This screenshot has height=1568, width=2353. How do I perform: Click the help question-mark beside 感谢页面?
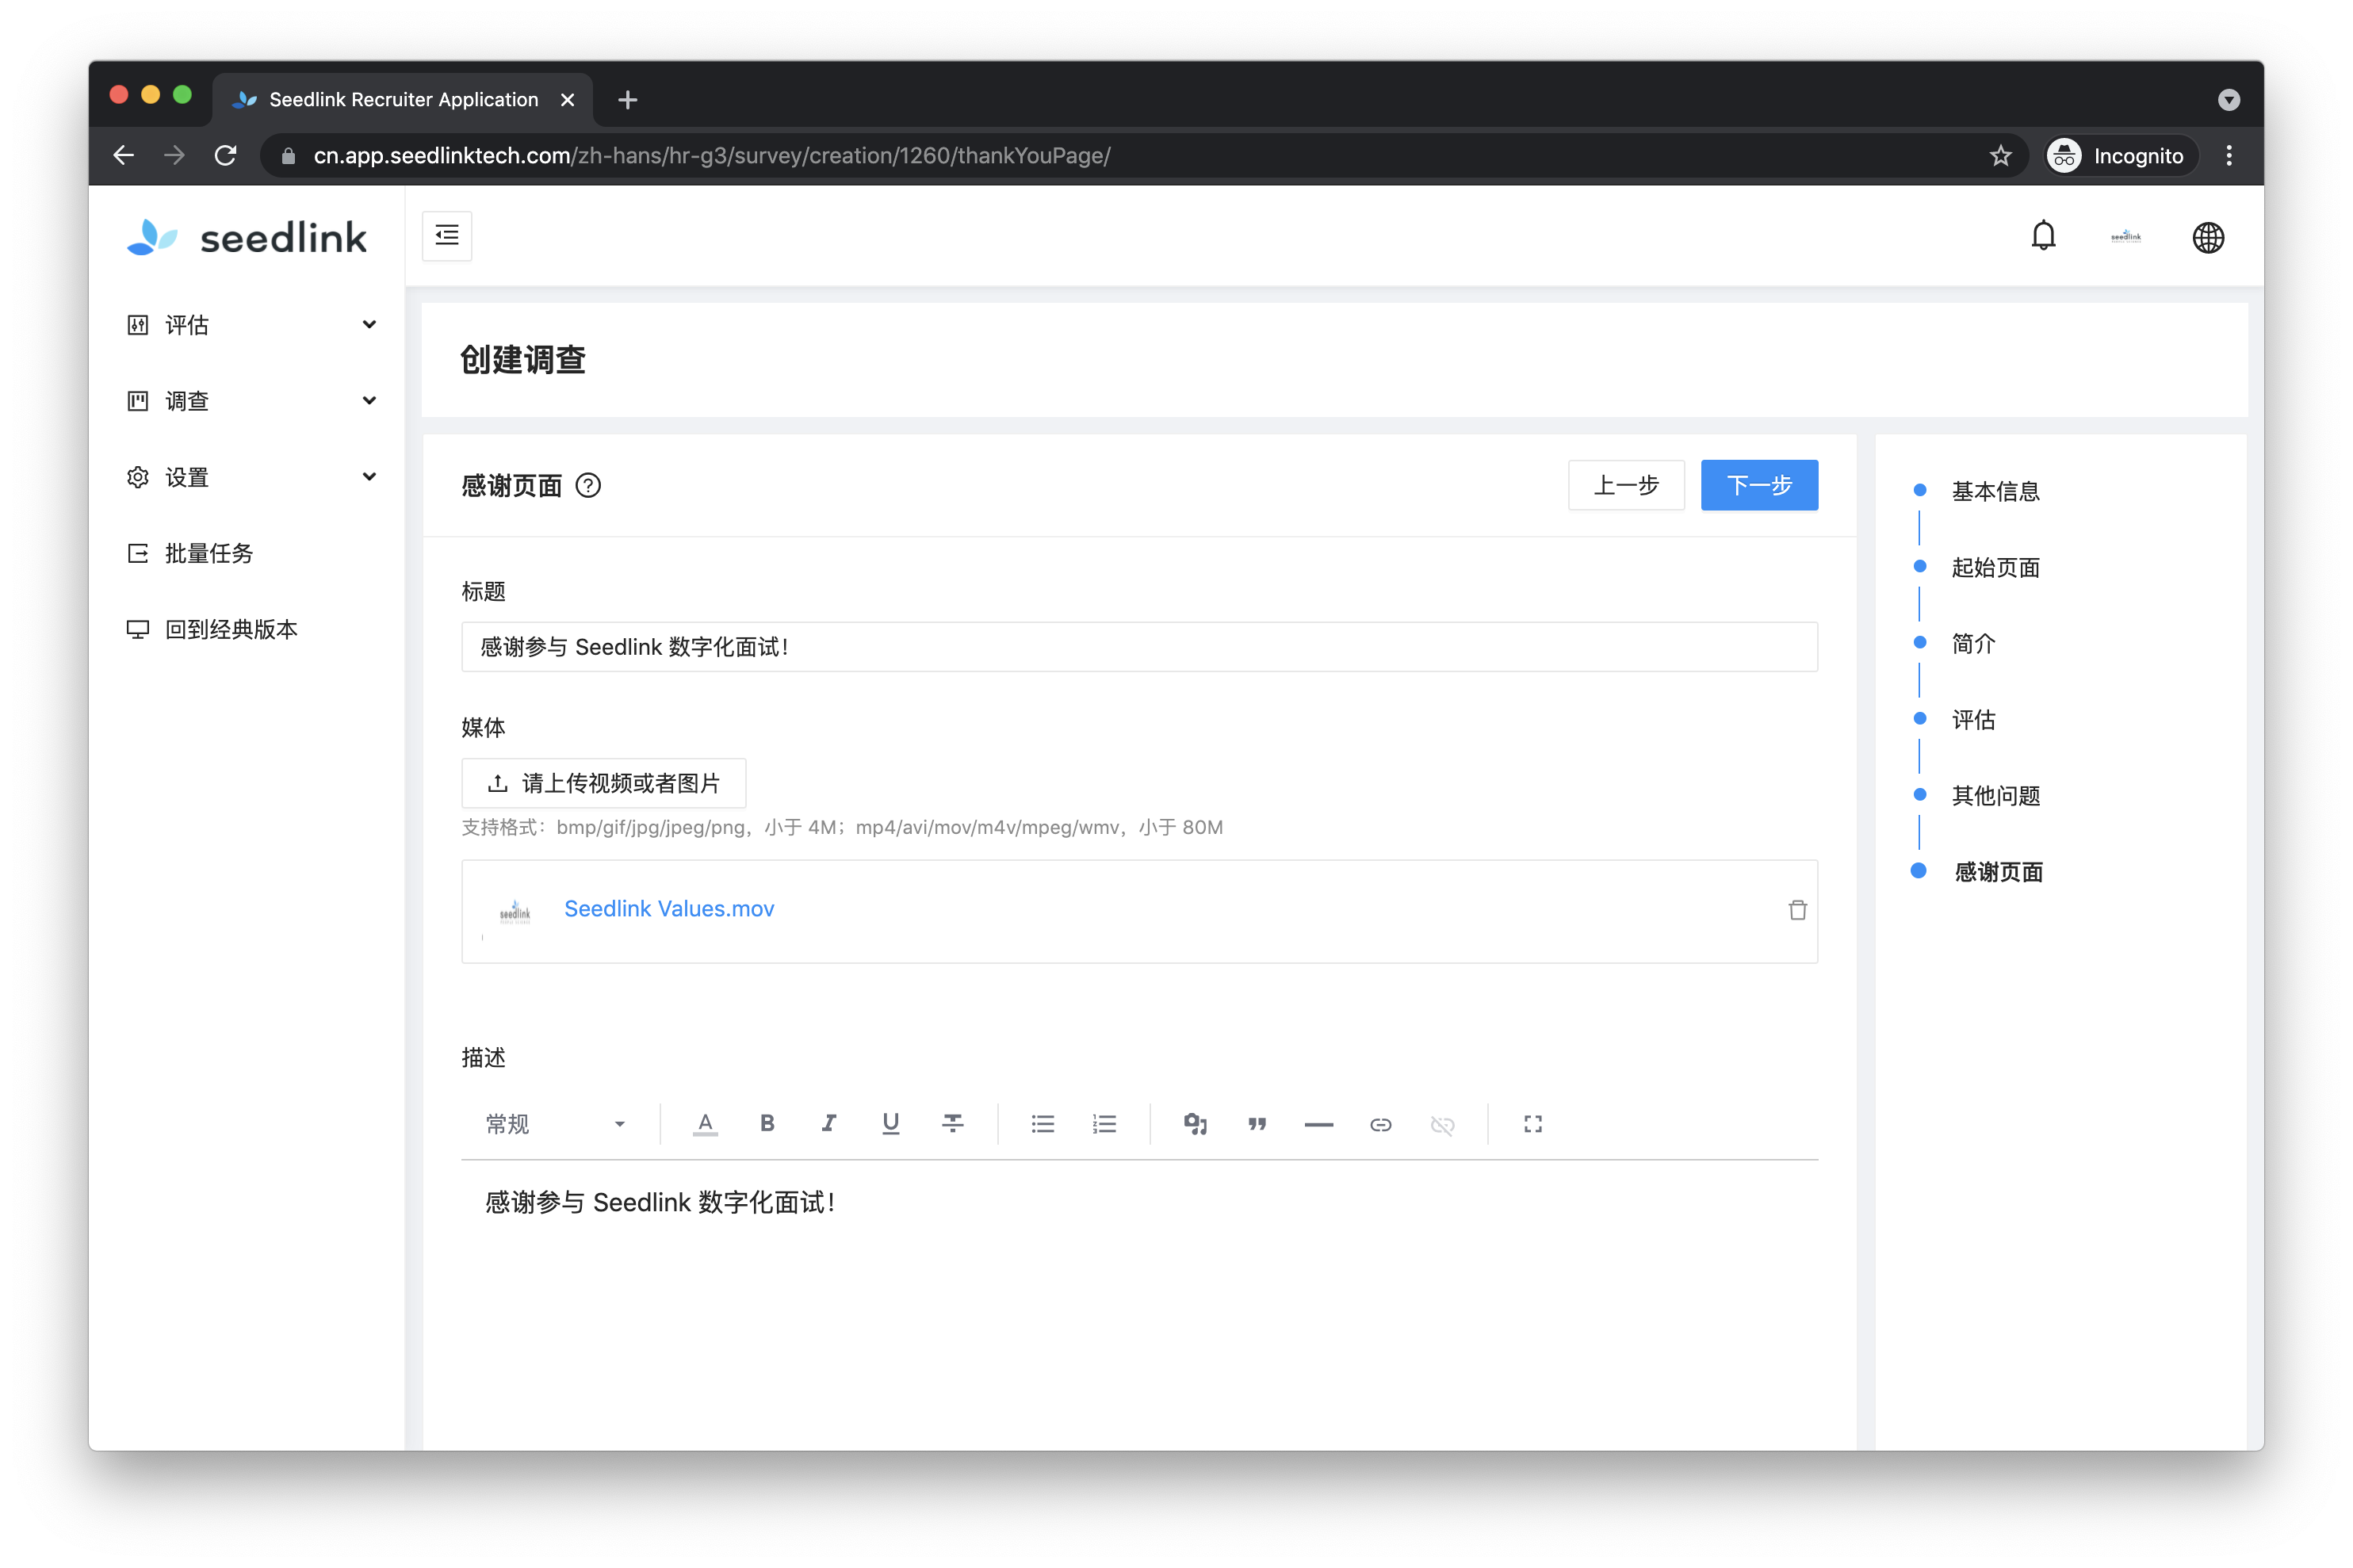click(x=588, y=485)
